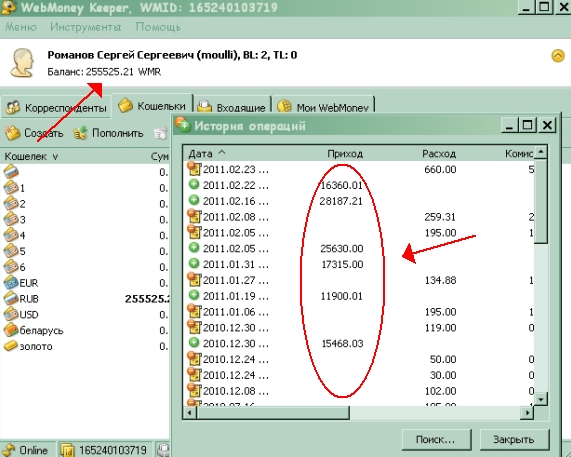Screen dimensions: 571x457
Task: Select the беларусь wallet
Action: (34, 330)
